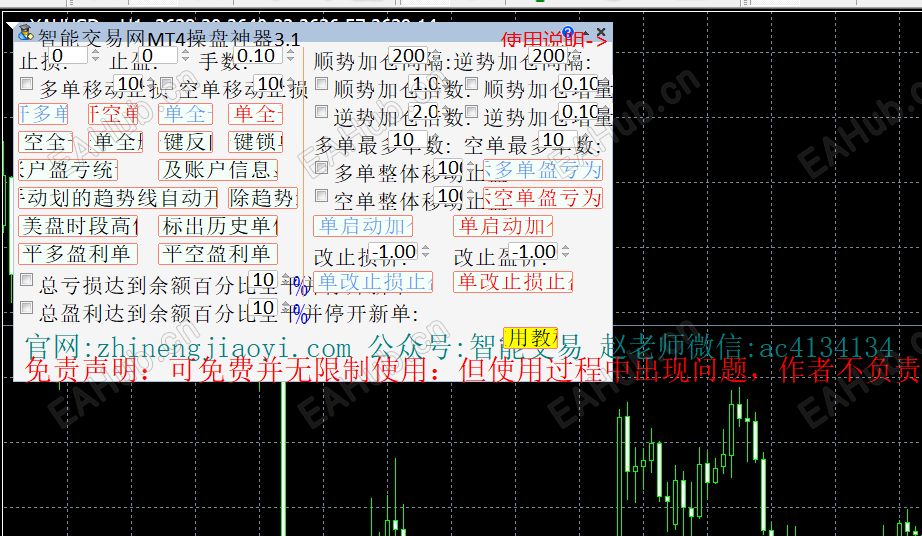Click the red 开空单 button
This screenshot has width=922, height=536.
tap(113, 114)
